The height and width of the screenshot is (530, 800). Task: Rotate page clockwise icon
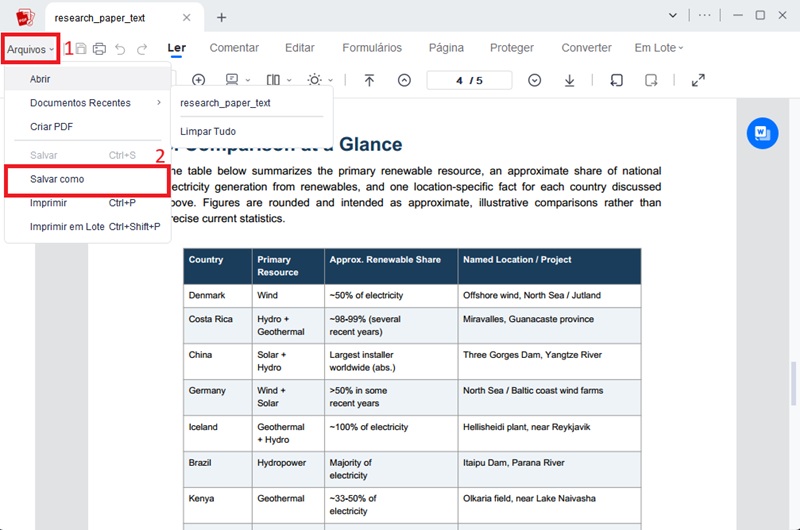651,80
